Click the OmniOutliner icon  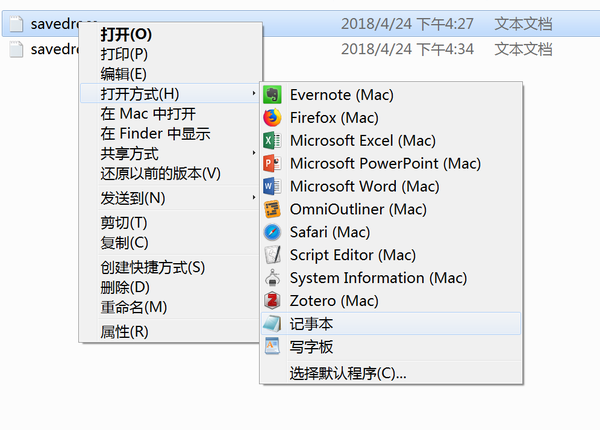coord(272,209)
